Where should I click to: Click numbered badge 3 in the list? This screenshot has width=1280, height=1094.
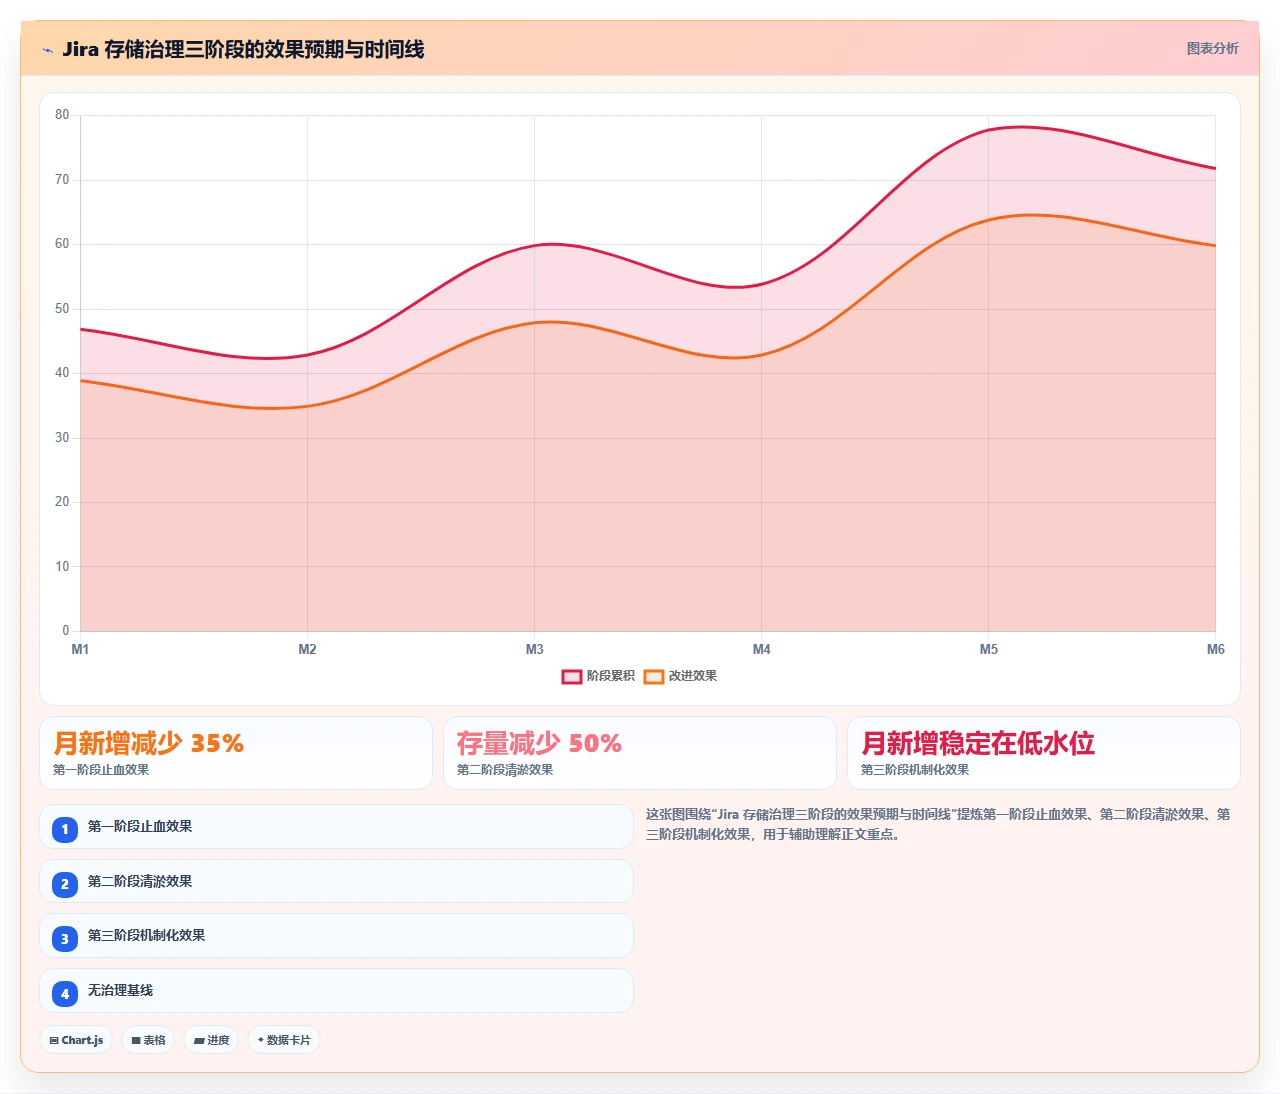pos(65,938)
